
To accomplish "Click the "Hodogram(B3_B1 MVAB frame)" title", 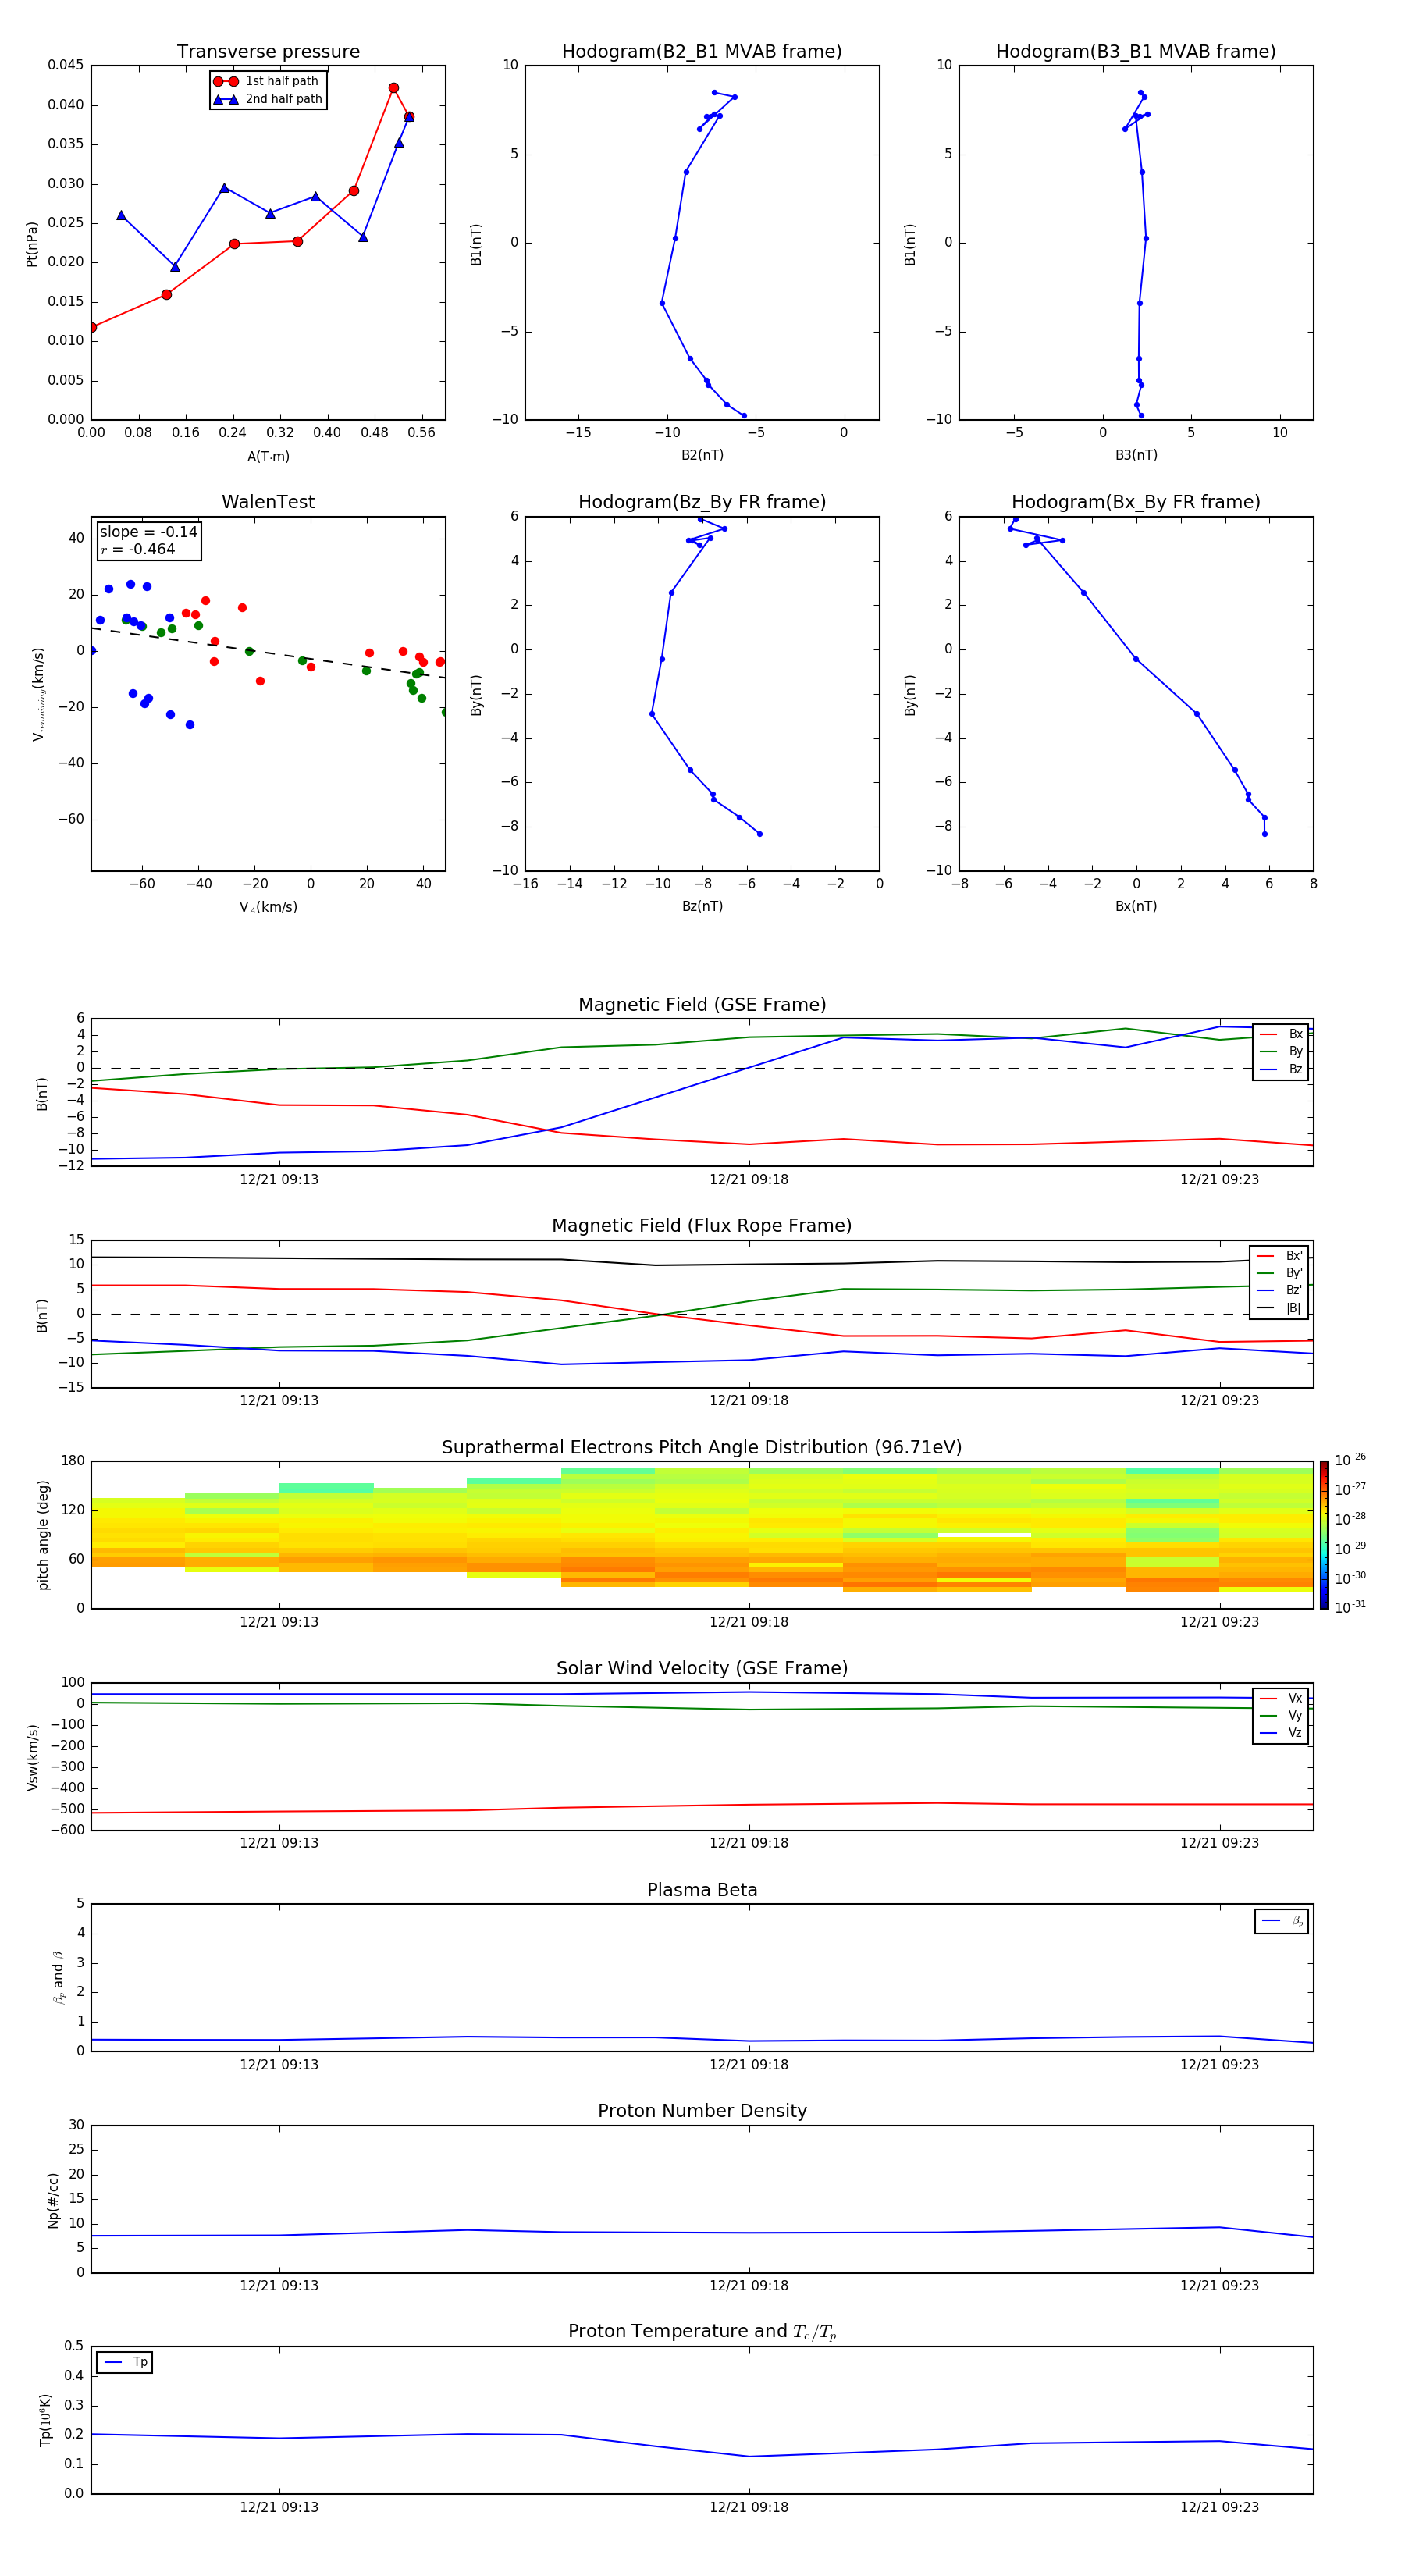I will click(x=1136, y=51).
